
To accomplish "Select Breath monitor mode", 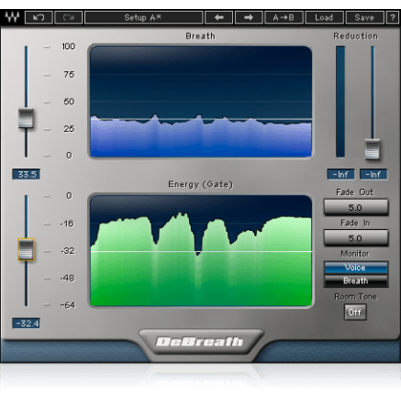I will point(356,281).
